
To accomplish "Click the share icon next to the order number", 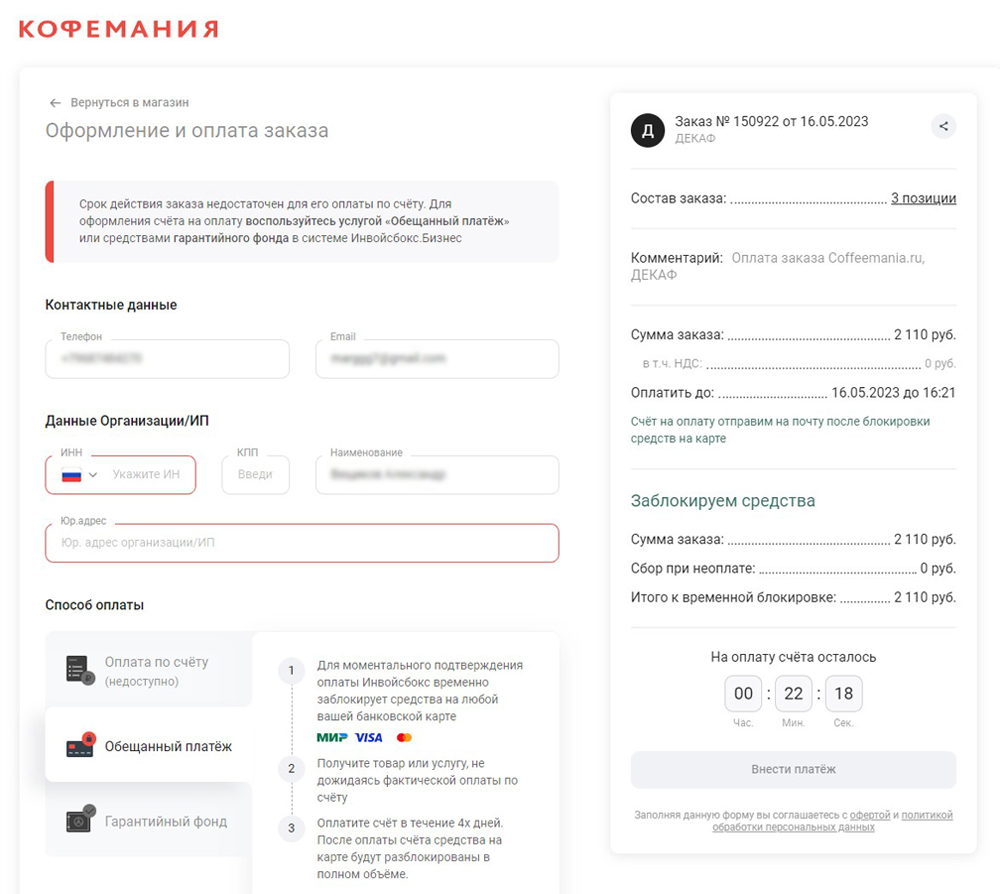I will tap(943, 126).
